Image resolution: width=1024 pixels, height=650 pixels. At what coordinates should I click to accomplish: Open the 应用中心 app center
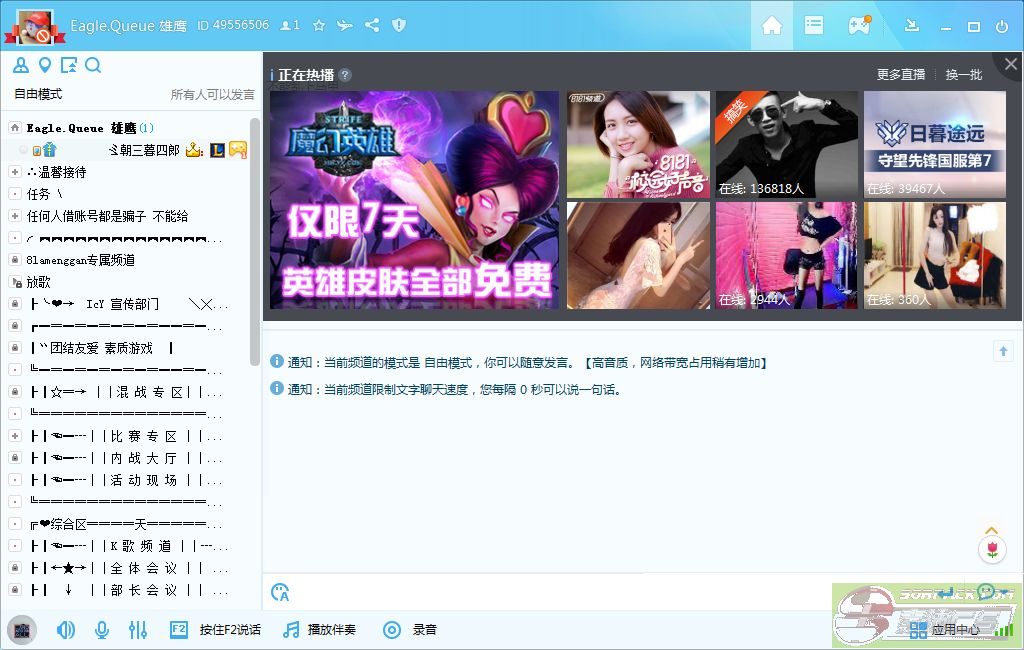pos(944,630)
